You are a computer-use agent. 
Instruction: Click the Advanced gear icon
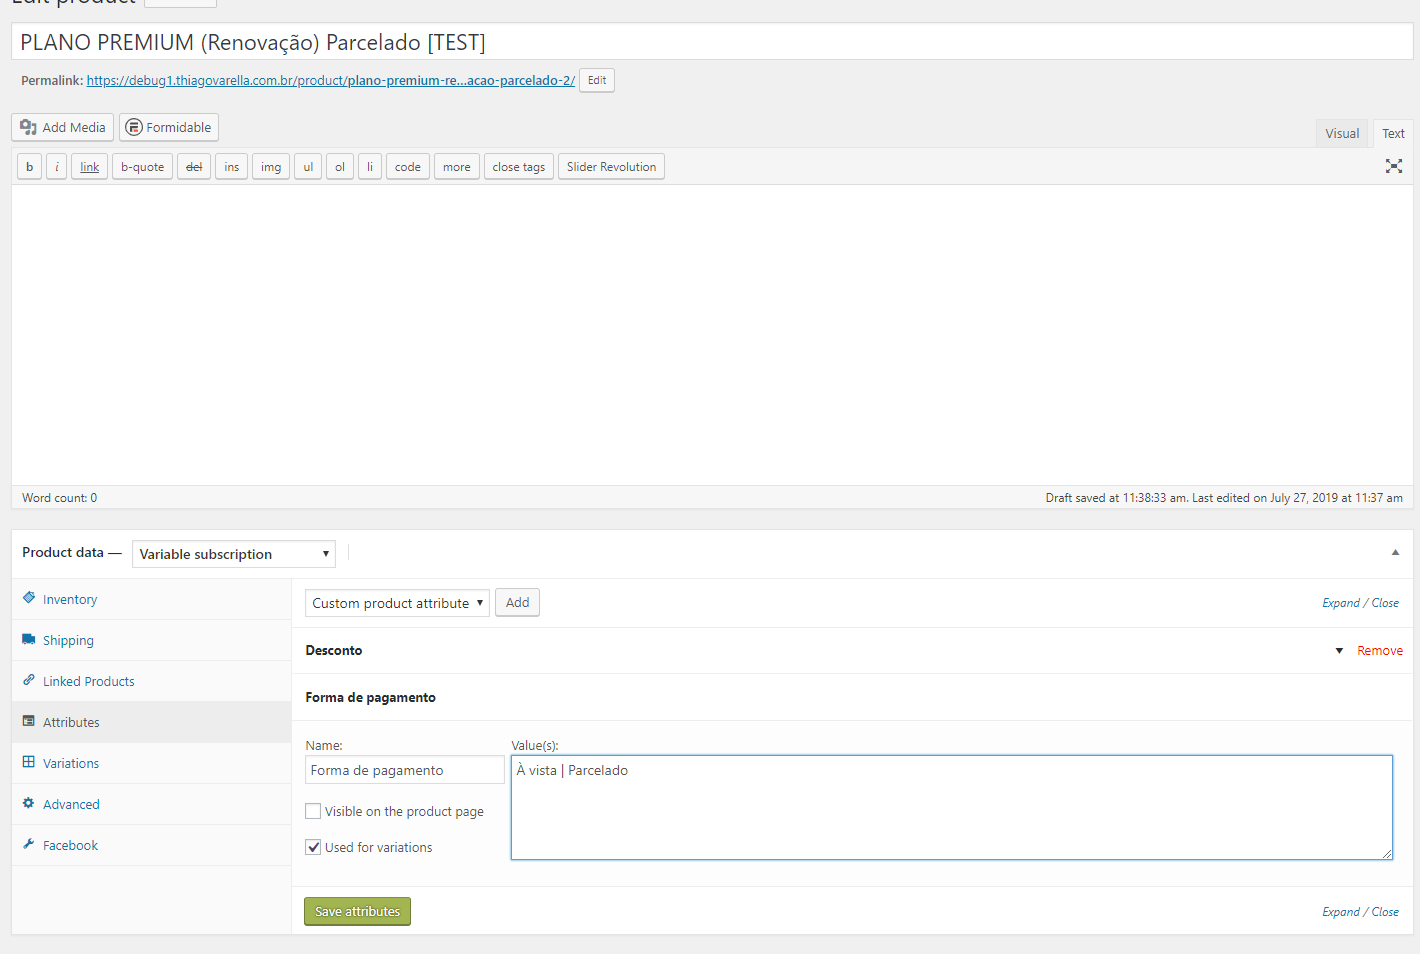(29, 803)
